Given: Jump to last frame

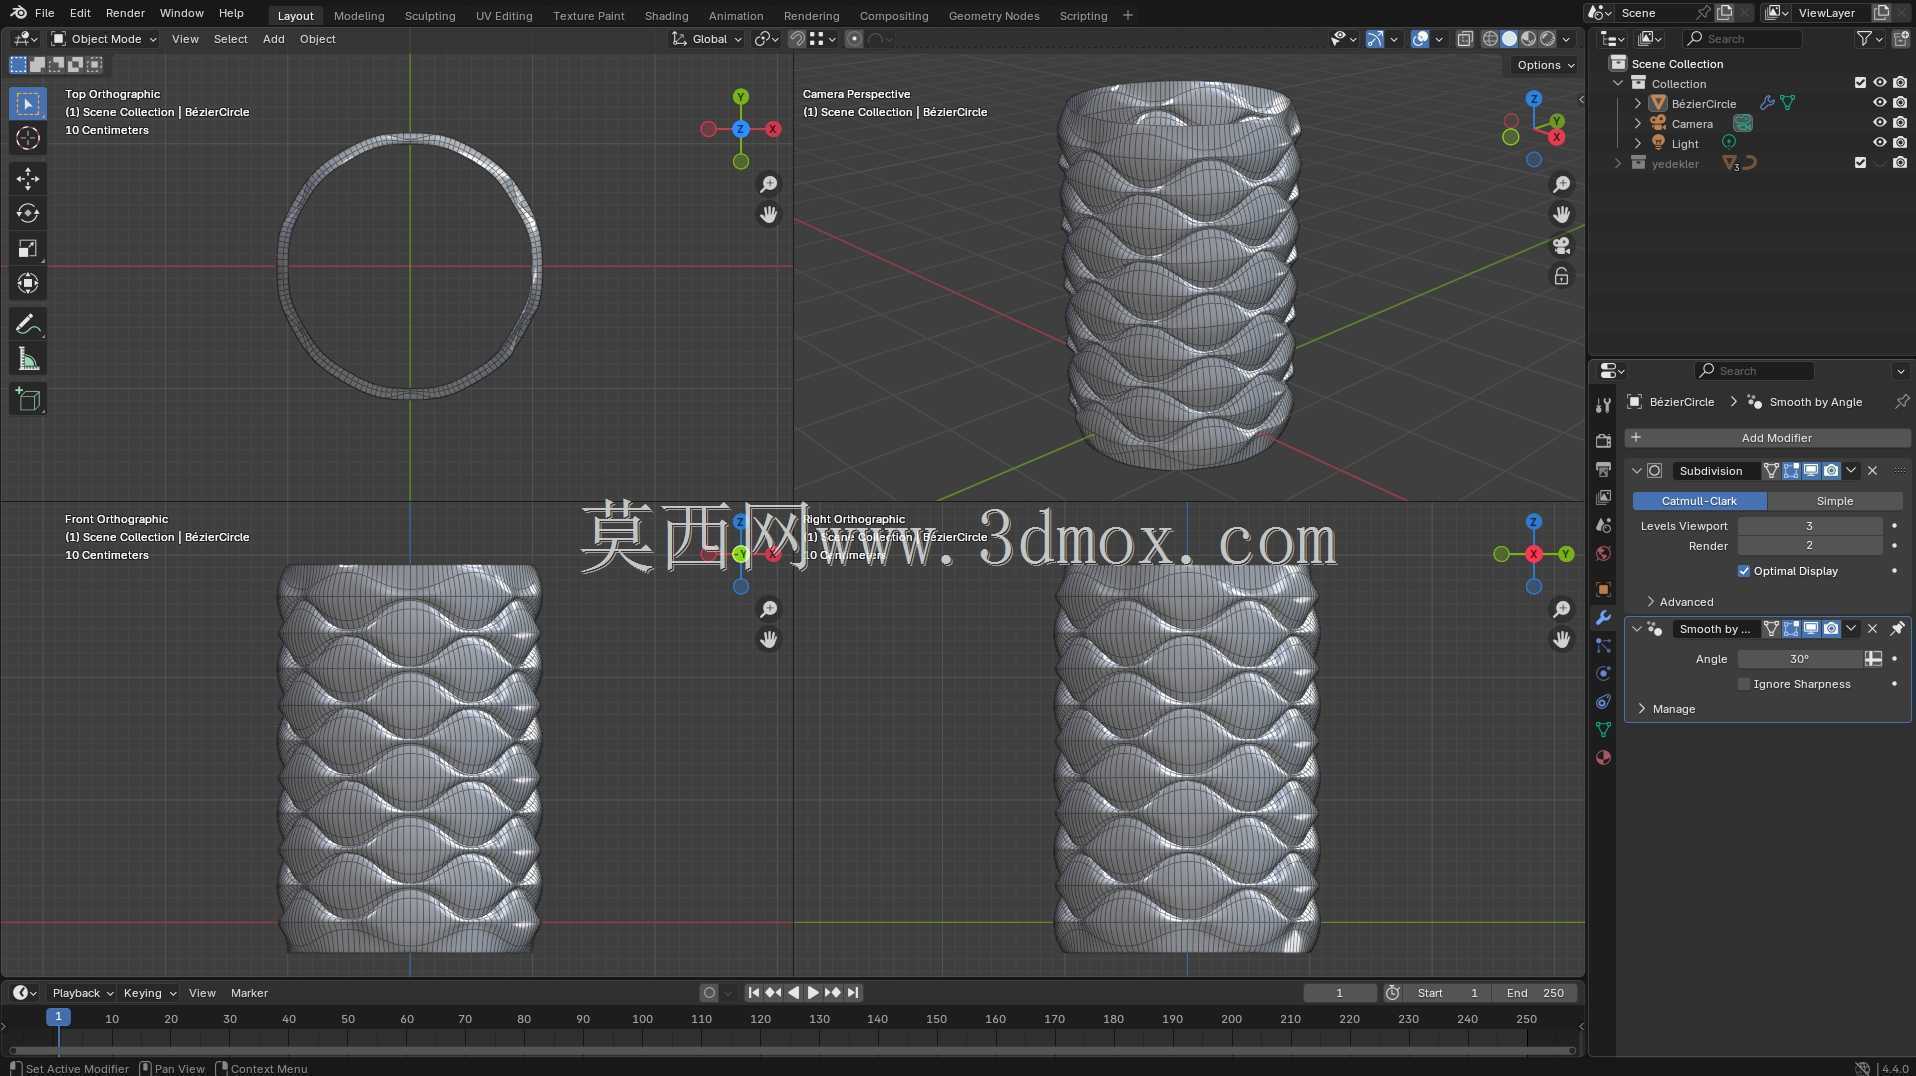Looking at the screenshot, I should point(852,993).
